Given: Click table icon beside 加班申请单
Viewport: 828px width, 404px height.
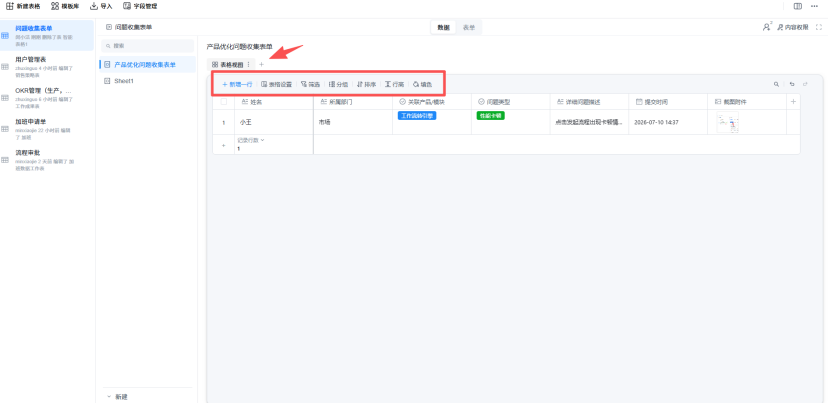Looking at the screenshot, I should (5, 129).
